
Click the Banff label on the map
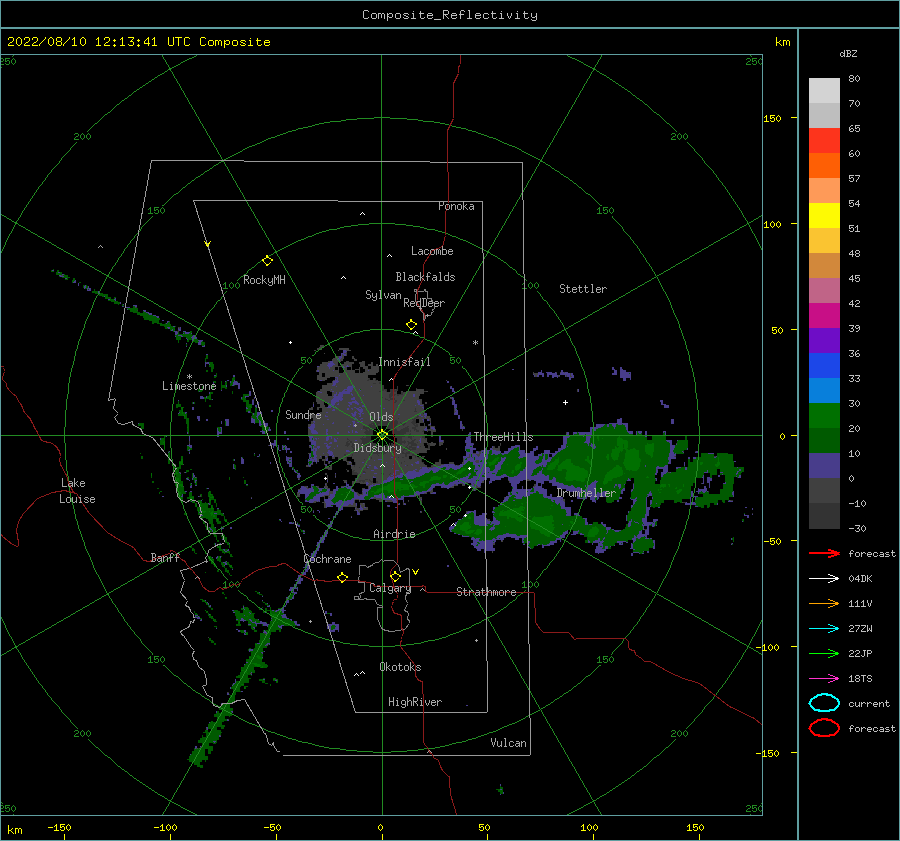165,557
